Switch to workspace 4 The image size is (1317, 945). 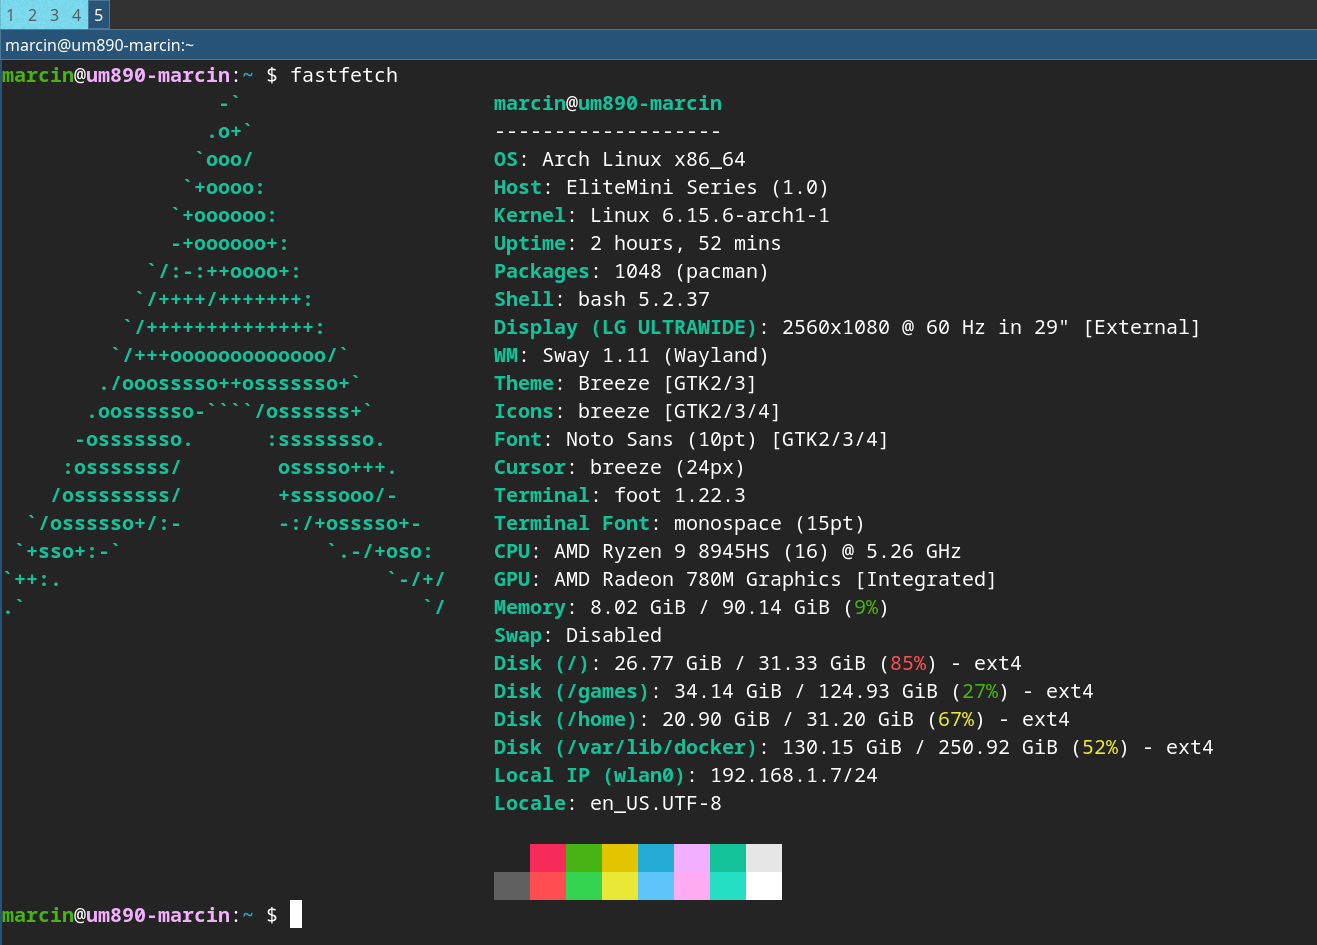(76, 15)
